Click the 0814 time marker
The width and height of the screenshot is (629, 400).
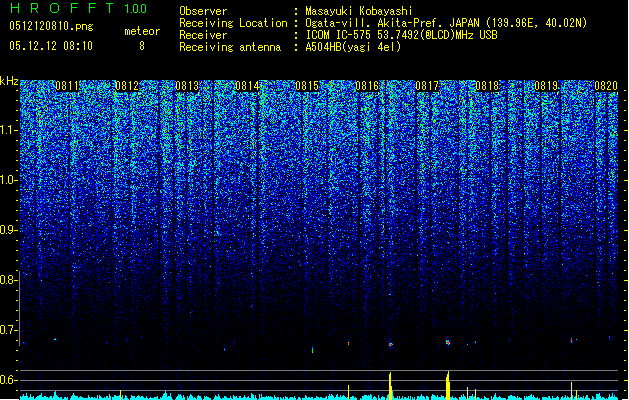(247, 86)
